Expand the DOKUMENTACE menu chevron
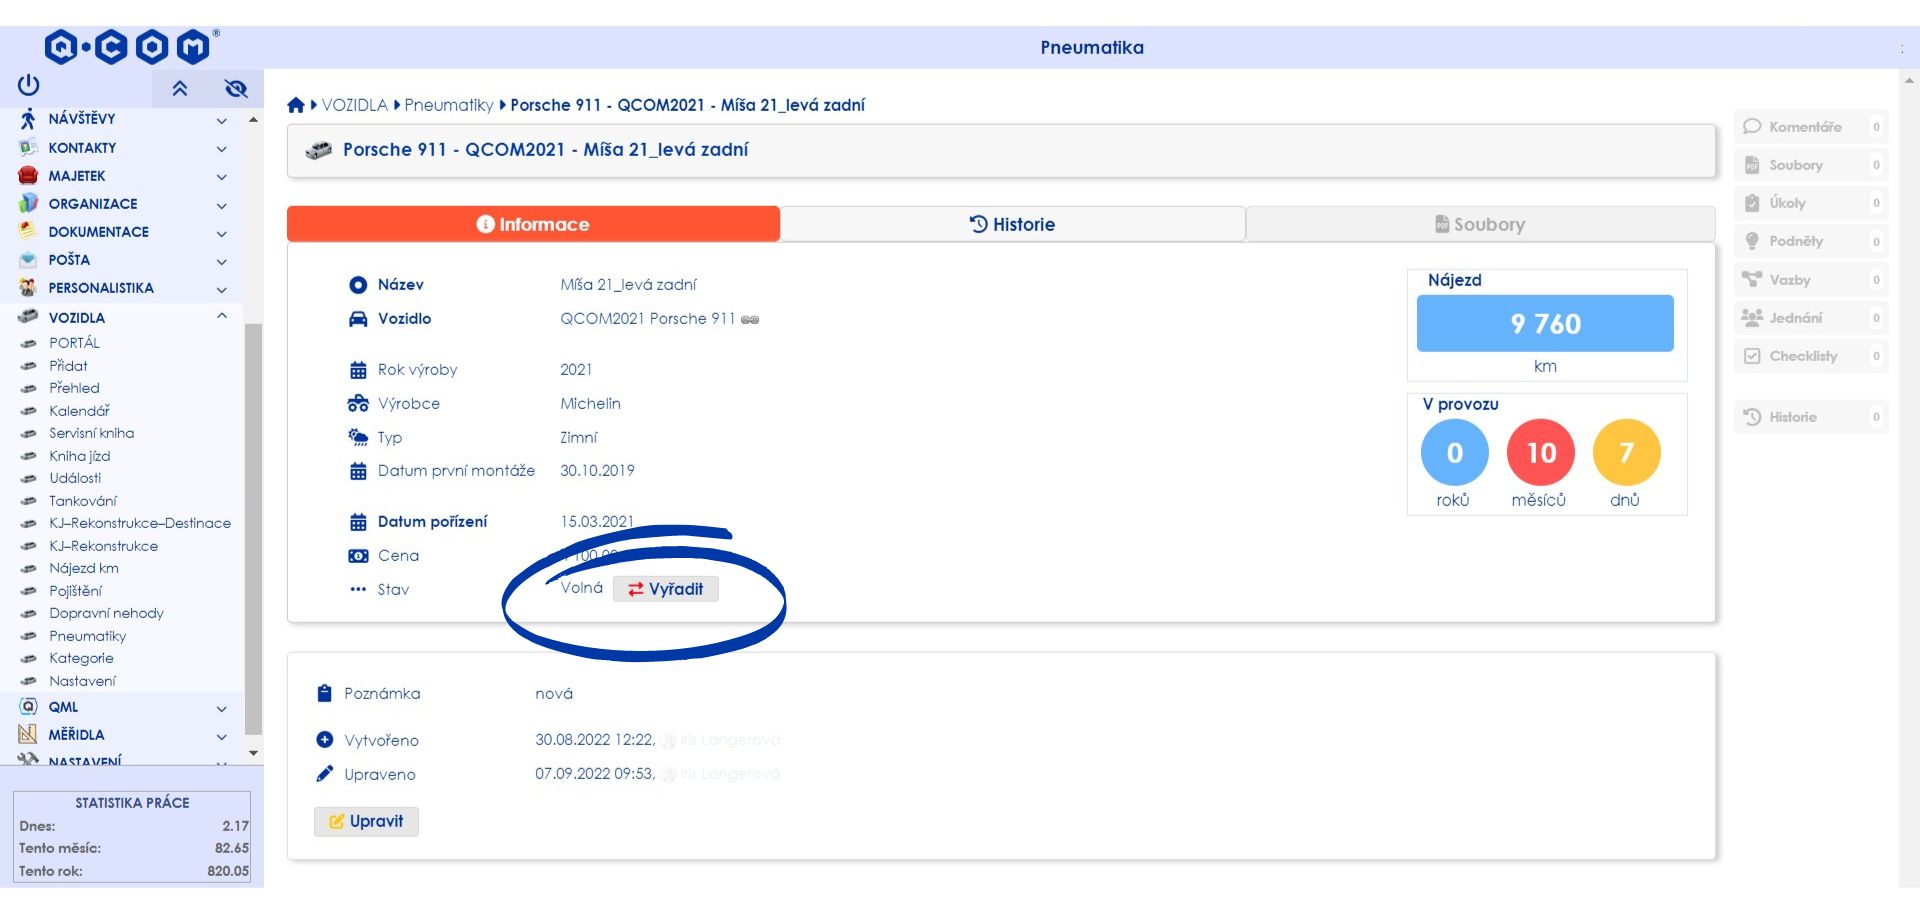 (x=222, y=233)
